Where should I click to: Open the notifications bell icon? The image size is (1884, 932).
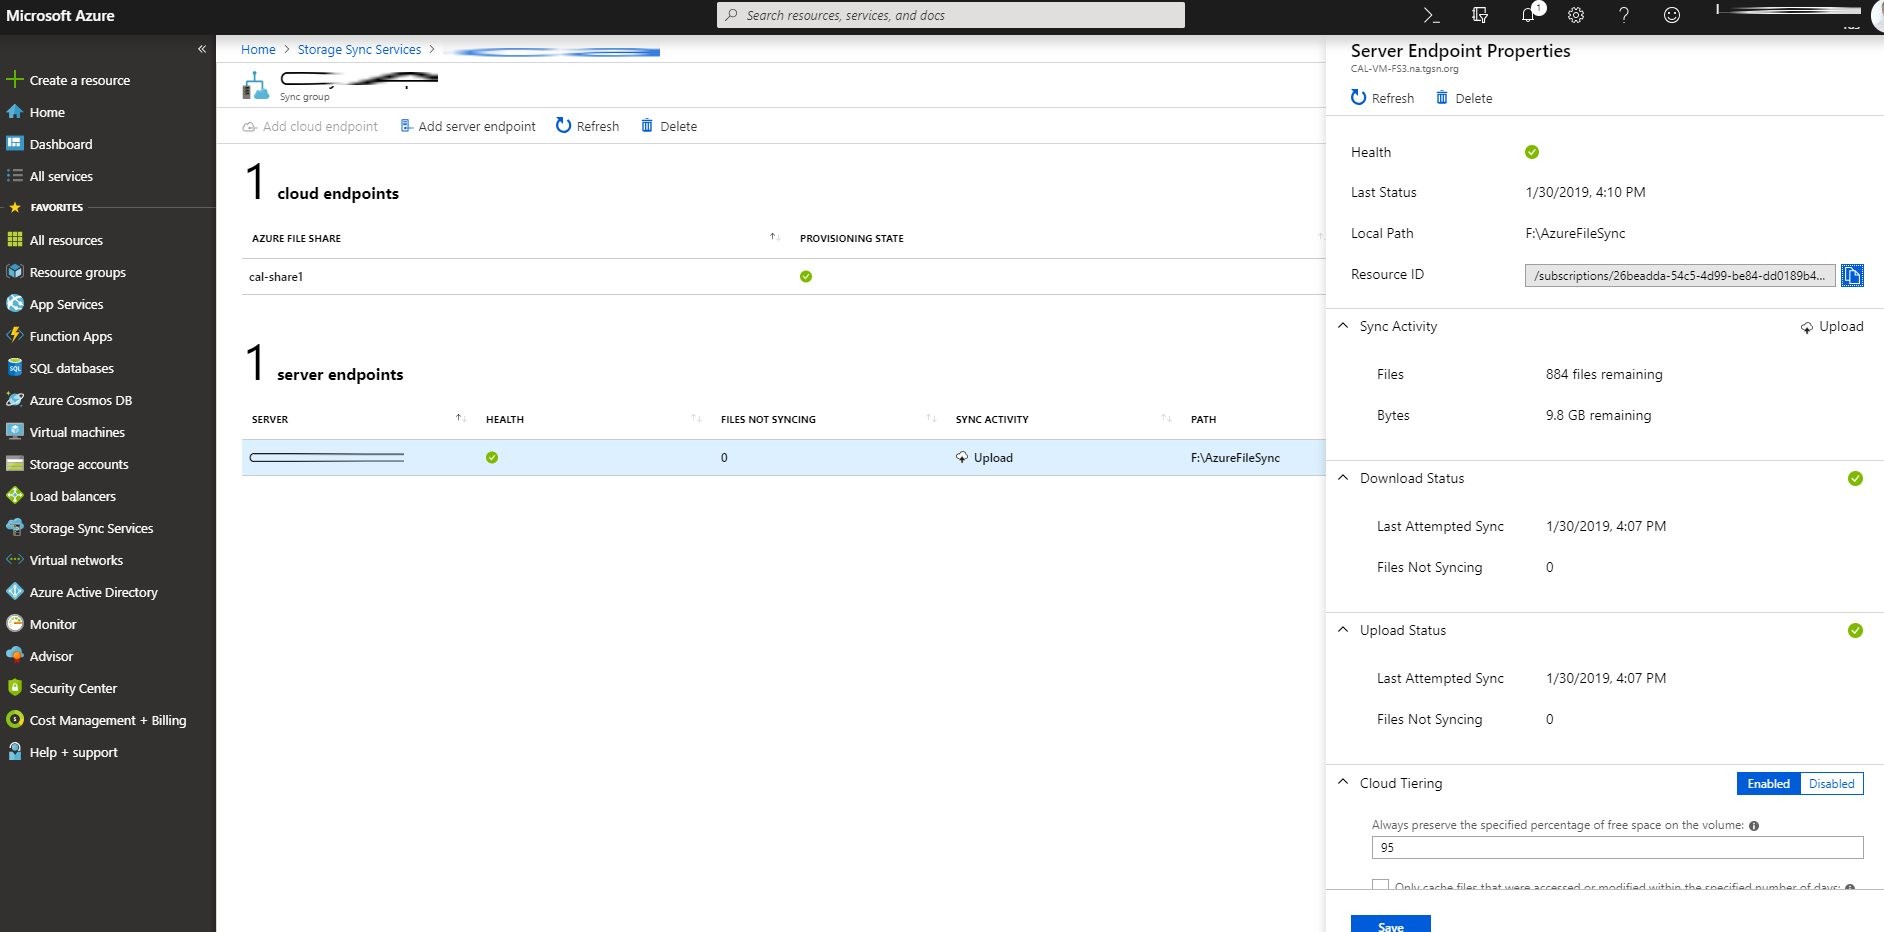point(1528,15)
